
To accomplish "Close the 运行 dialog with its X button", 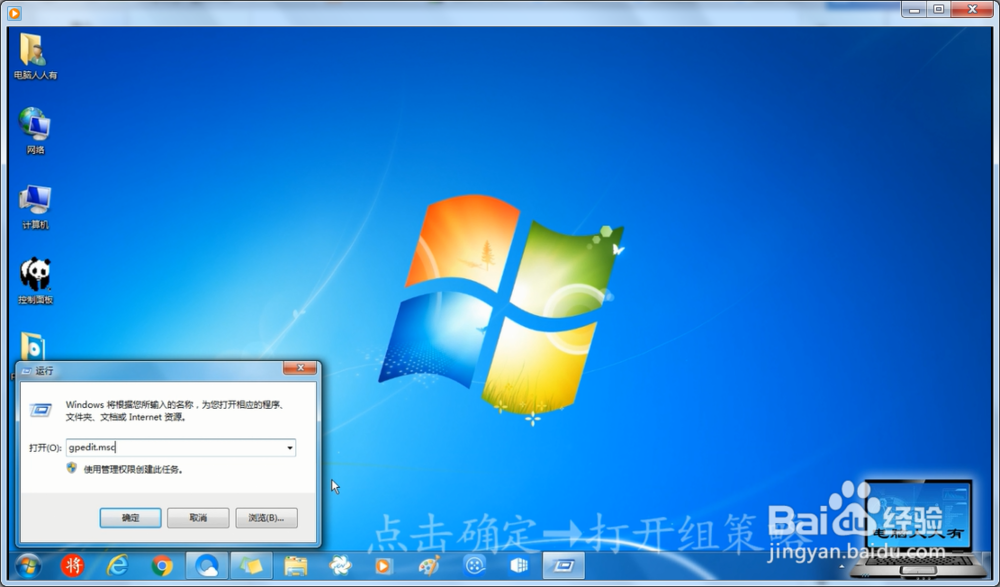I will [300, 368].
